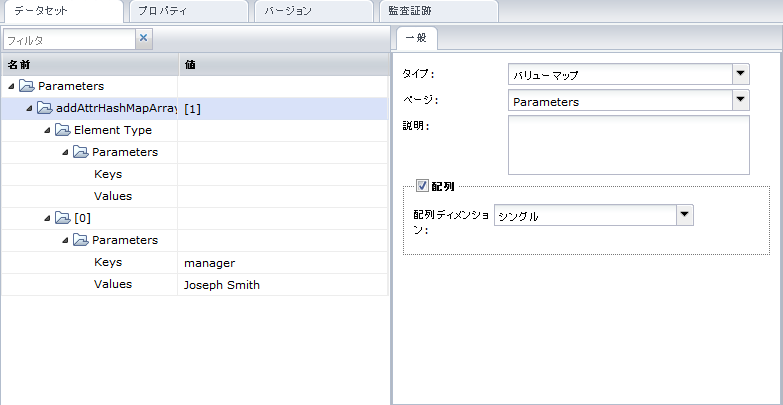Open the タイプ dropdown

coord(740,74)
